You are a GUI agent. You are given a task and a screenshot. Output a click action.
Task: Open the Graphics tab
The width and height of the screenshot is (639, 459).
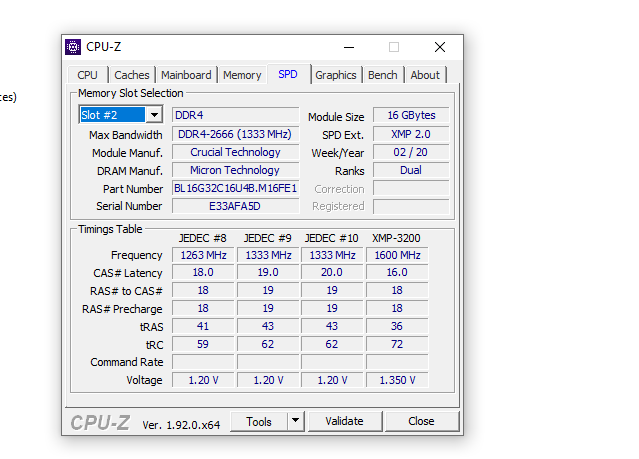coord(336,75)
